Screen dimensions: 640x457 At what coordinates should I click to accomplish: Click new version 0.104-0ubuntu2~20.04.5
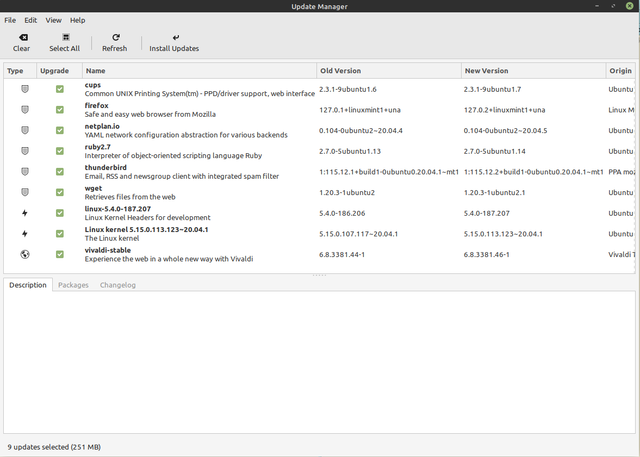pyautogui.click(x=505, y=131)
